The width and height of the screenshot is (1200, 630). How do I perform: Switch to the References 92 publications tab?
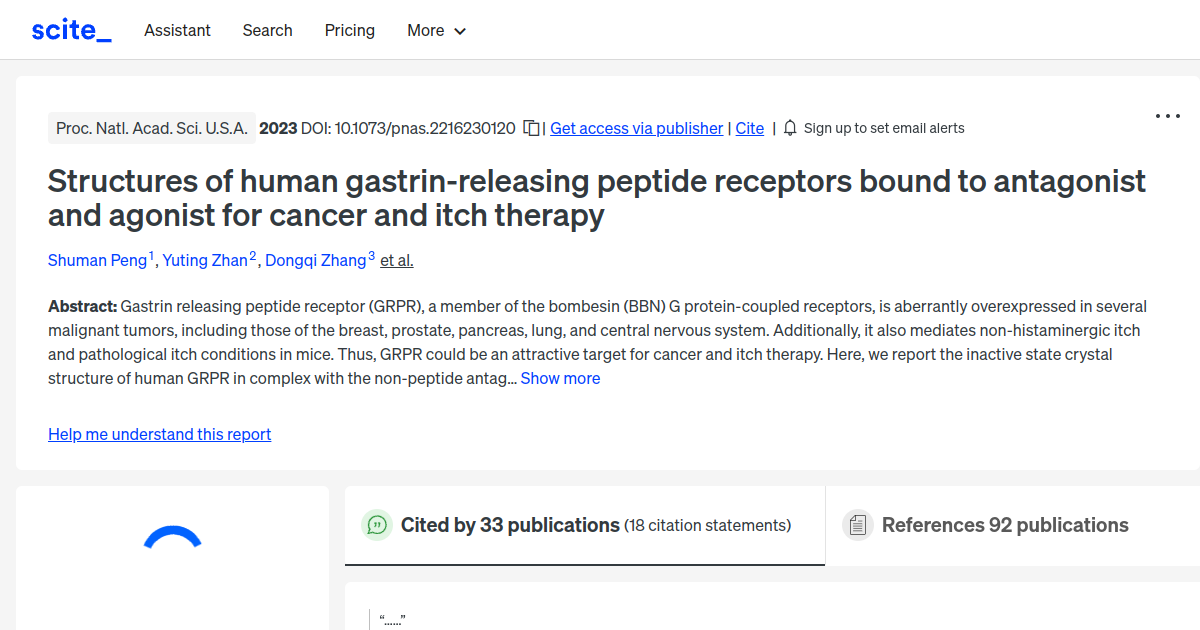[1004, 524]
